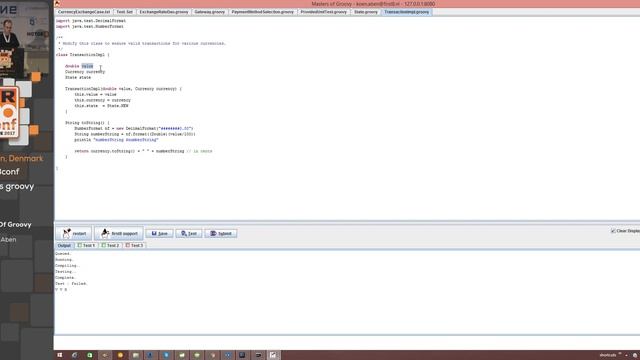The height and width of the screenshot is (360, 640).
Task: Click the restart button
Action: (x=74, y=233)
